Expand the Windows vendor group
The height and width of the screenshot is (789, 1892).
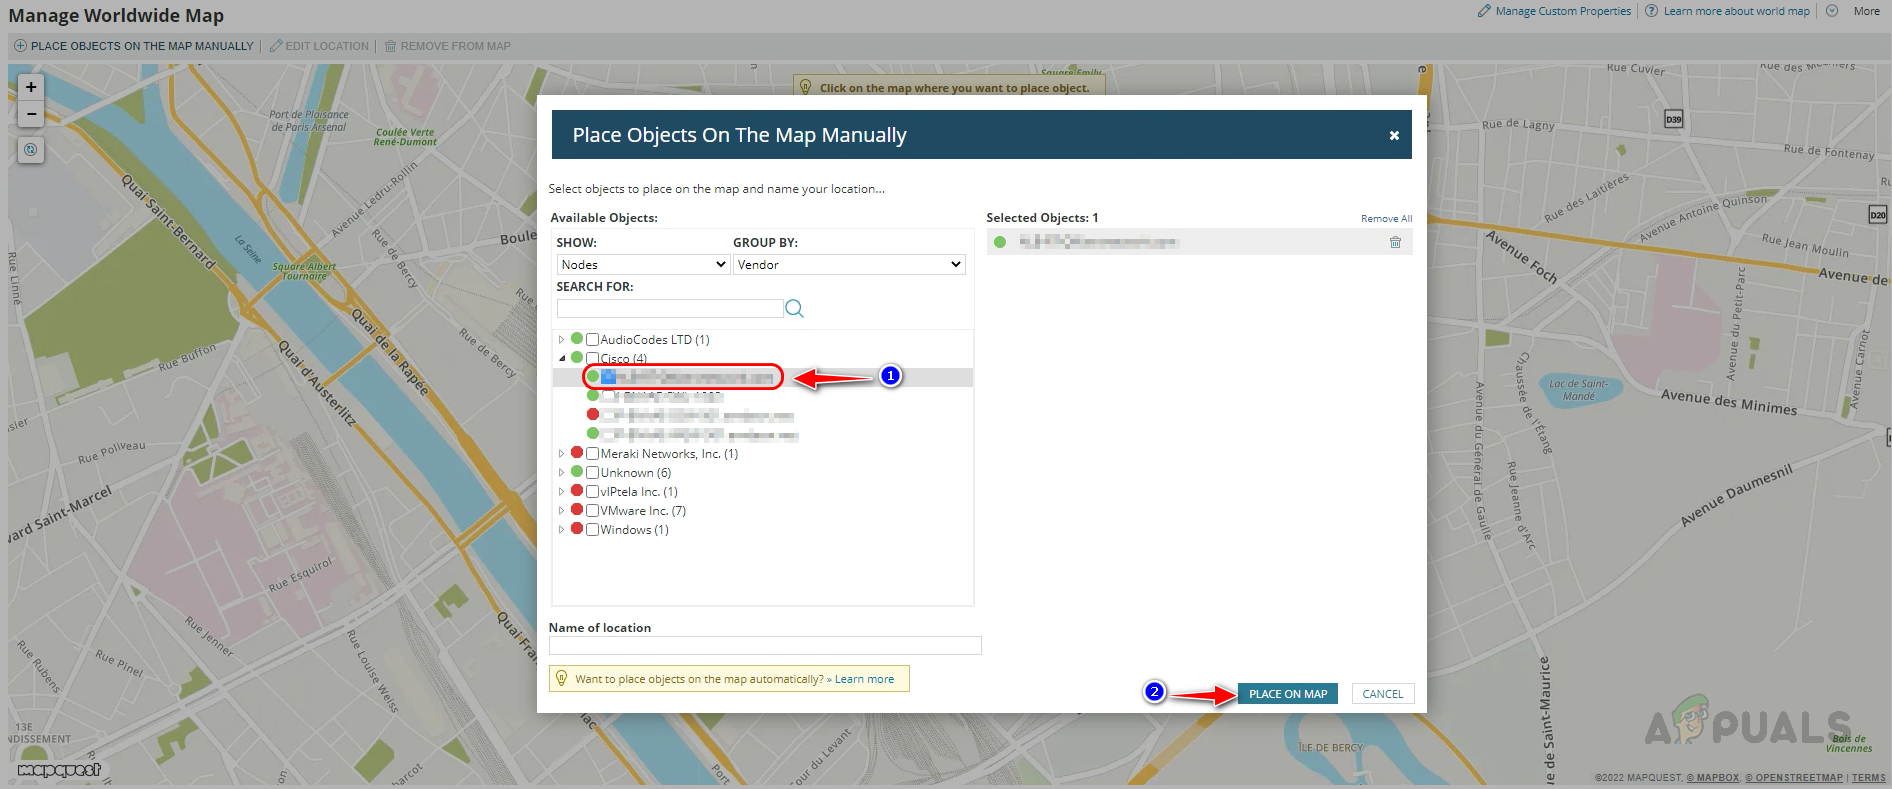[561, 530]
